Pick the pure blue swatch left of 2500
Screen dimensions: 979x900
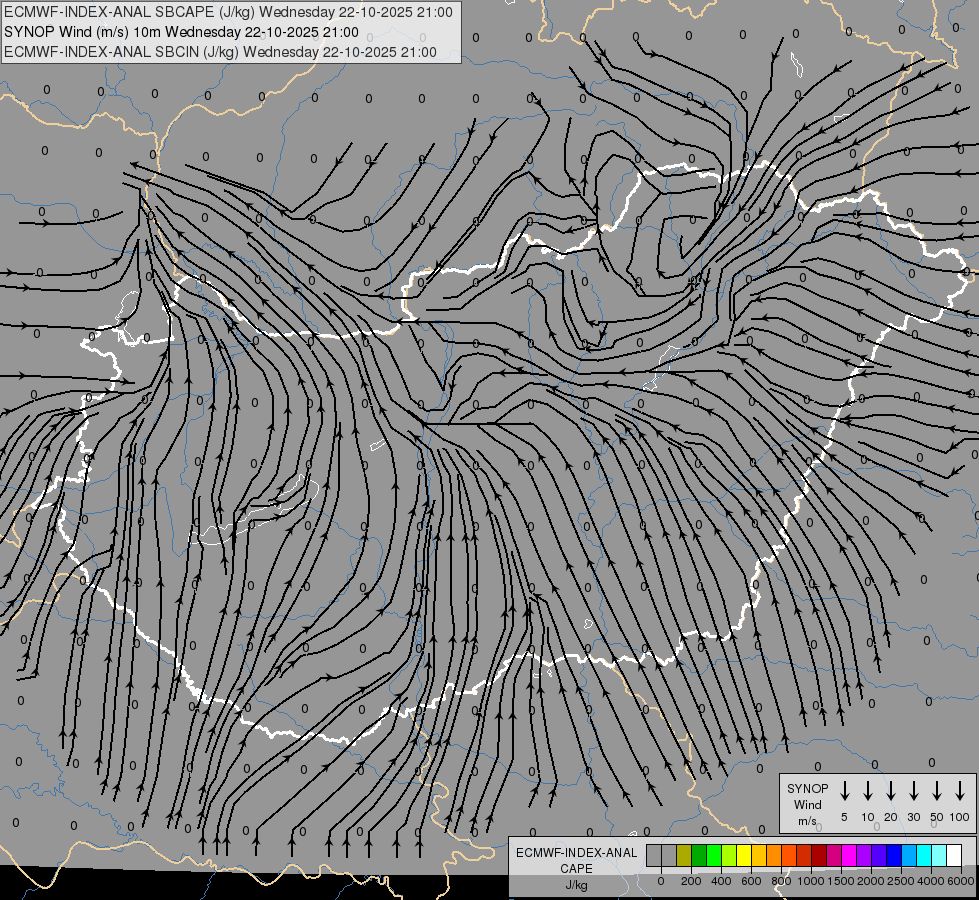click(x=894, y=855)
